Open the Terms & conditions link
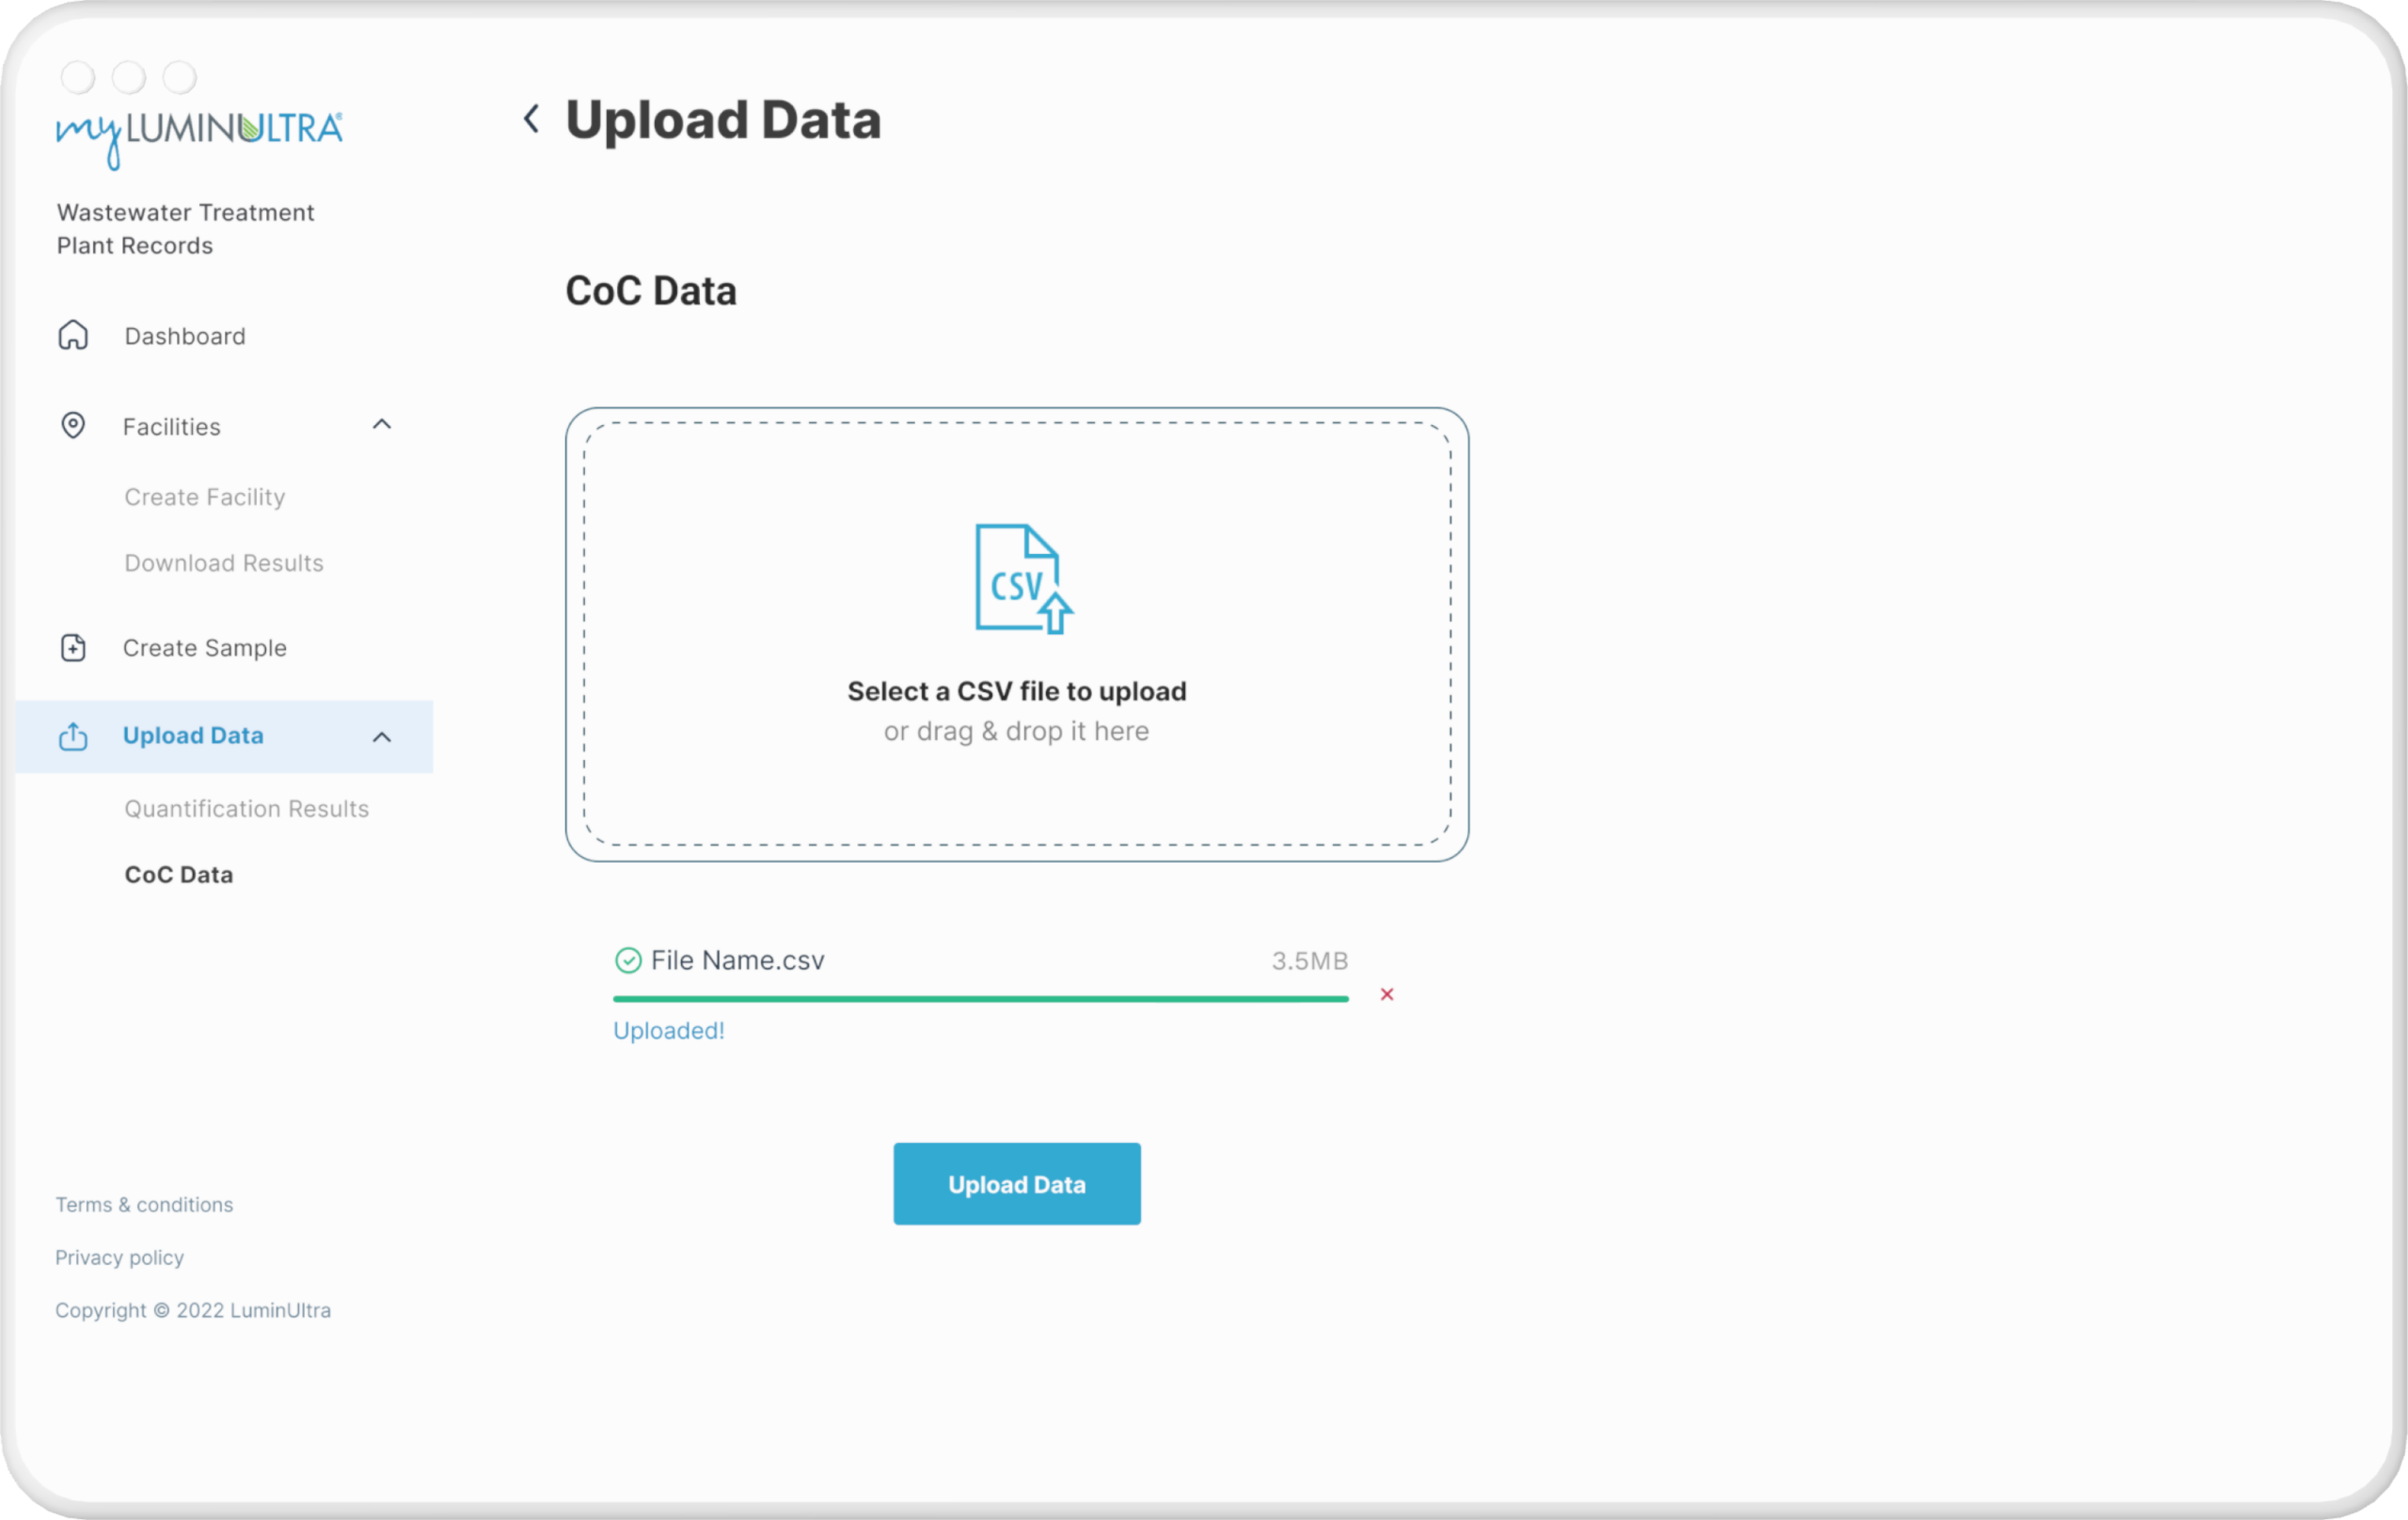Viewport: 2408px width, 1520px height. [144, 1204]
